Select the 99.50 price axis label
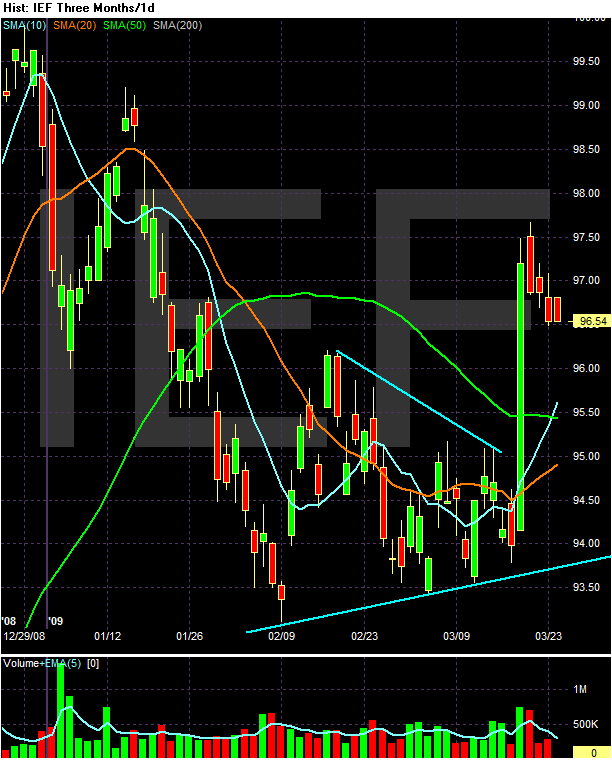The width and height of the screenshot is (612, 761). pyautogui.click(x=586, y=61)
